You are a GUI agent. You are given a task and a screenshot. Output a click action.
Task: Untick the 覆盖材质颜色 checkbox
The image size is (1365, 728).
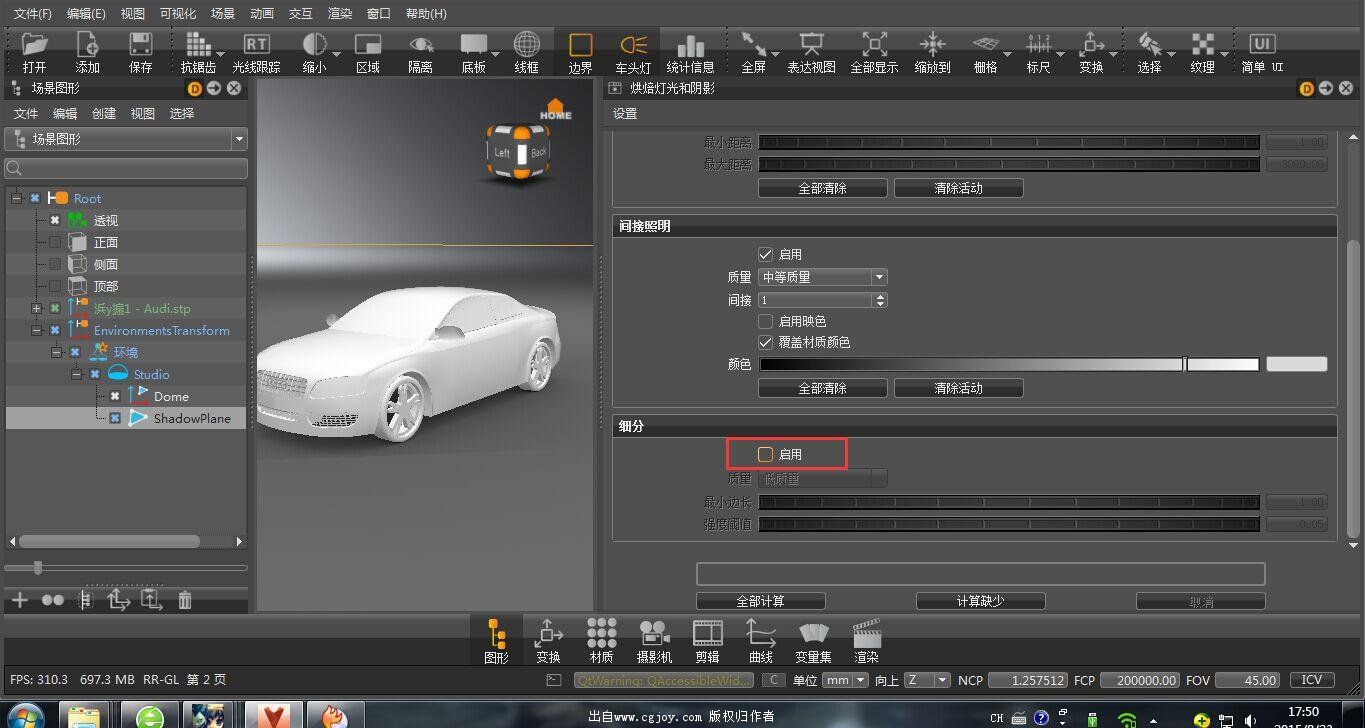[766, 342]
